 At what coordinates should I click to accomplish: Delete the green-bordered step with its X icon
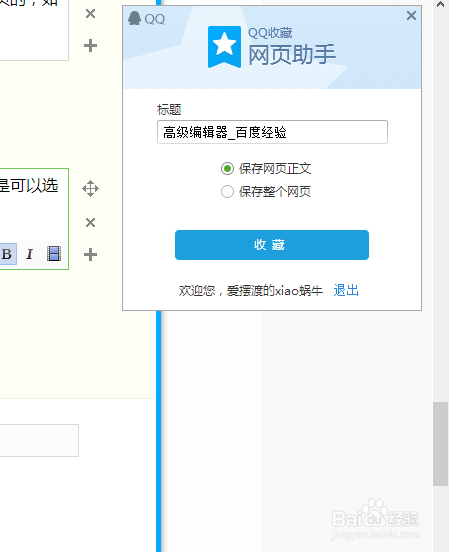point(91,222)
